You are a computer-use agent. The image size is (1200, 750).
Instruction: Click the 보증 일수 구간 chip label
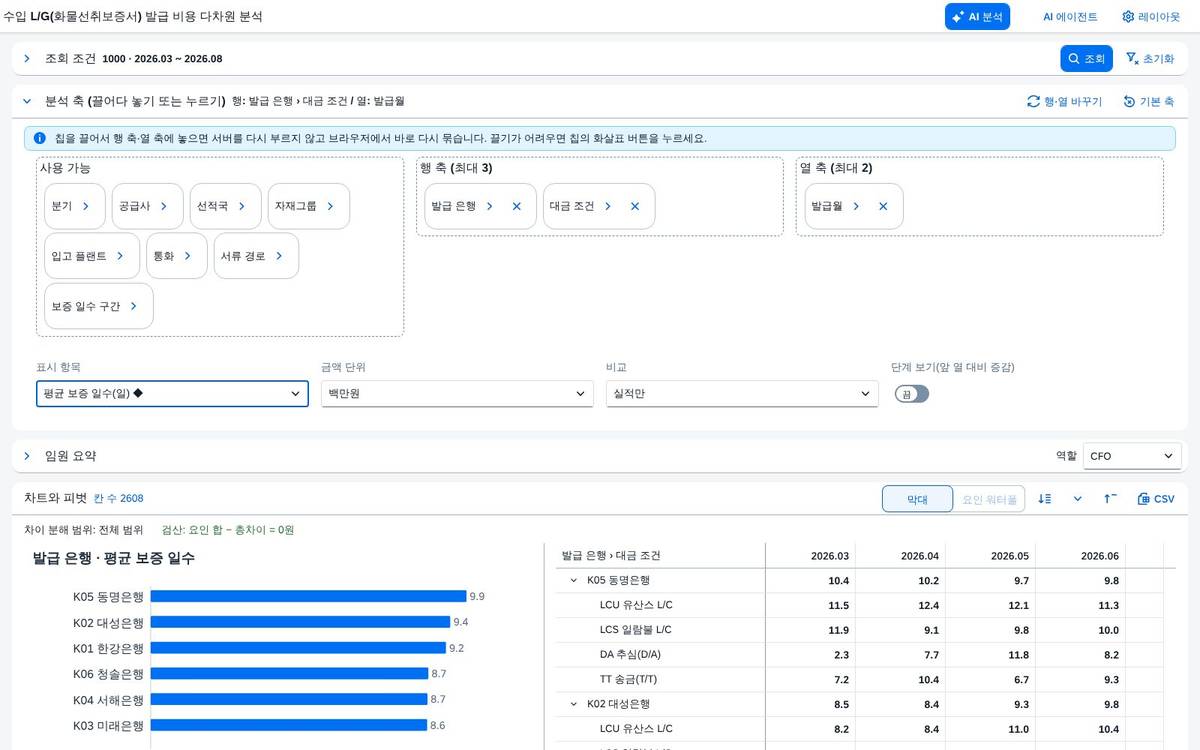[x=86, y=306]
